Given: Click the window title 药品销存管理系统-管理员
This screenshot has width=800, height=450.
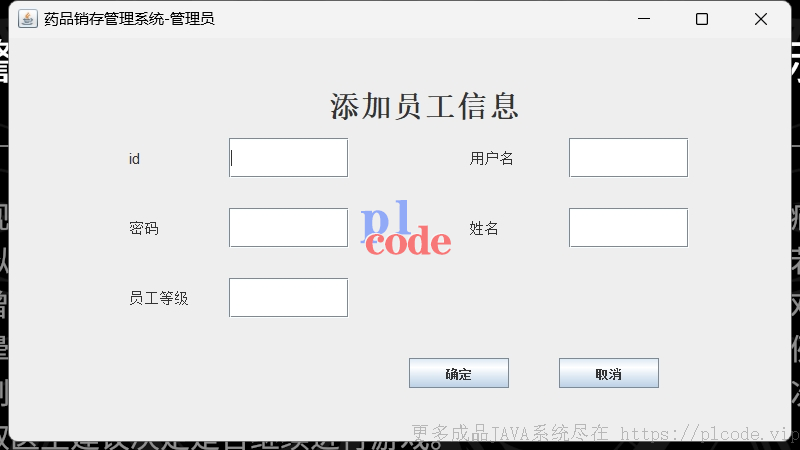Looking at the screenshot, I should (129, 19).
